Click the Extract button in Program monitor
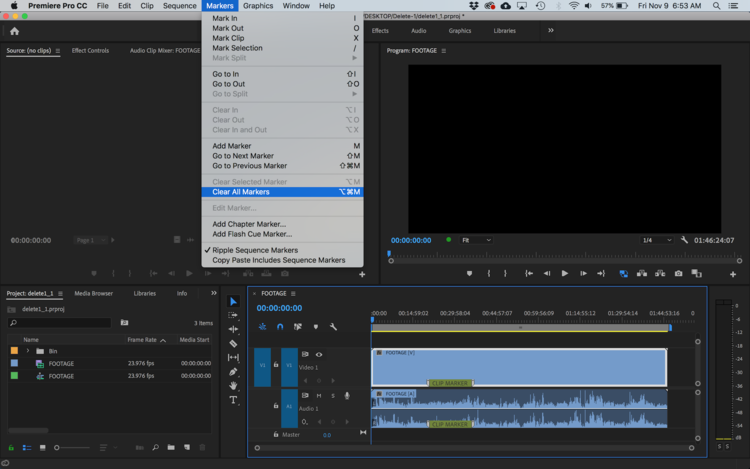Image resolution: width=750 pixels, height=469 pixels. pos(660,273)
